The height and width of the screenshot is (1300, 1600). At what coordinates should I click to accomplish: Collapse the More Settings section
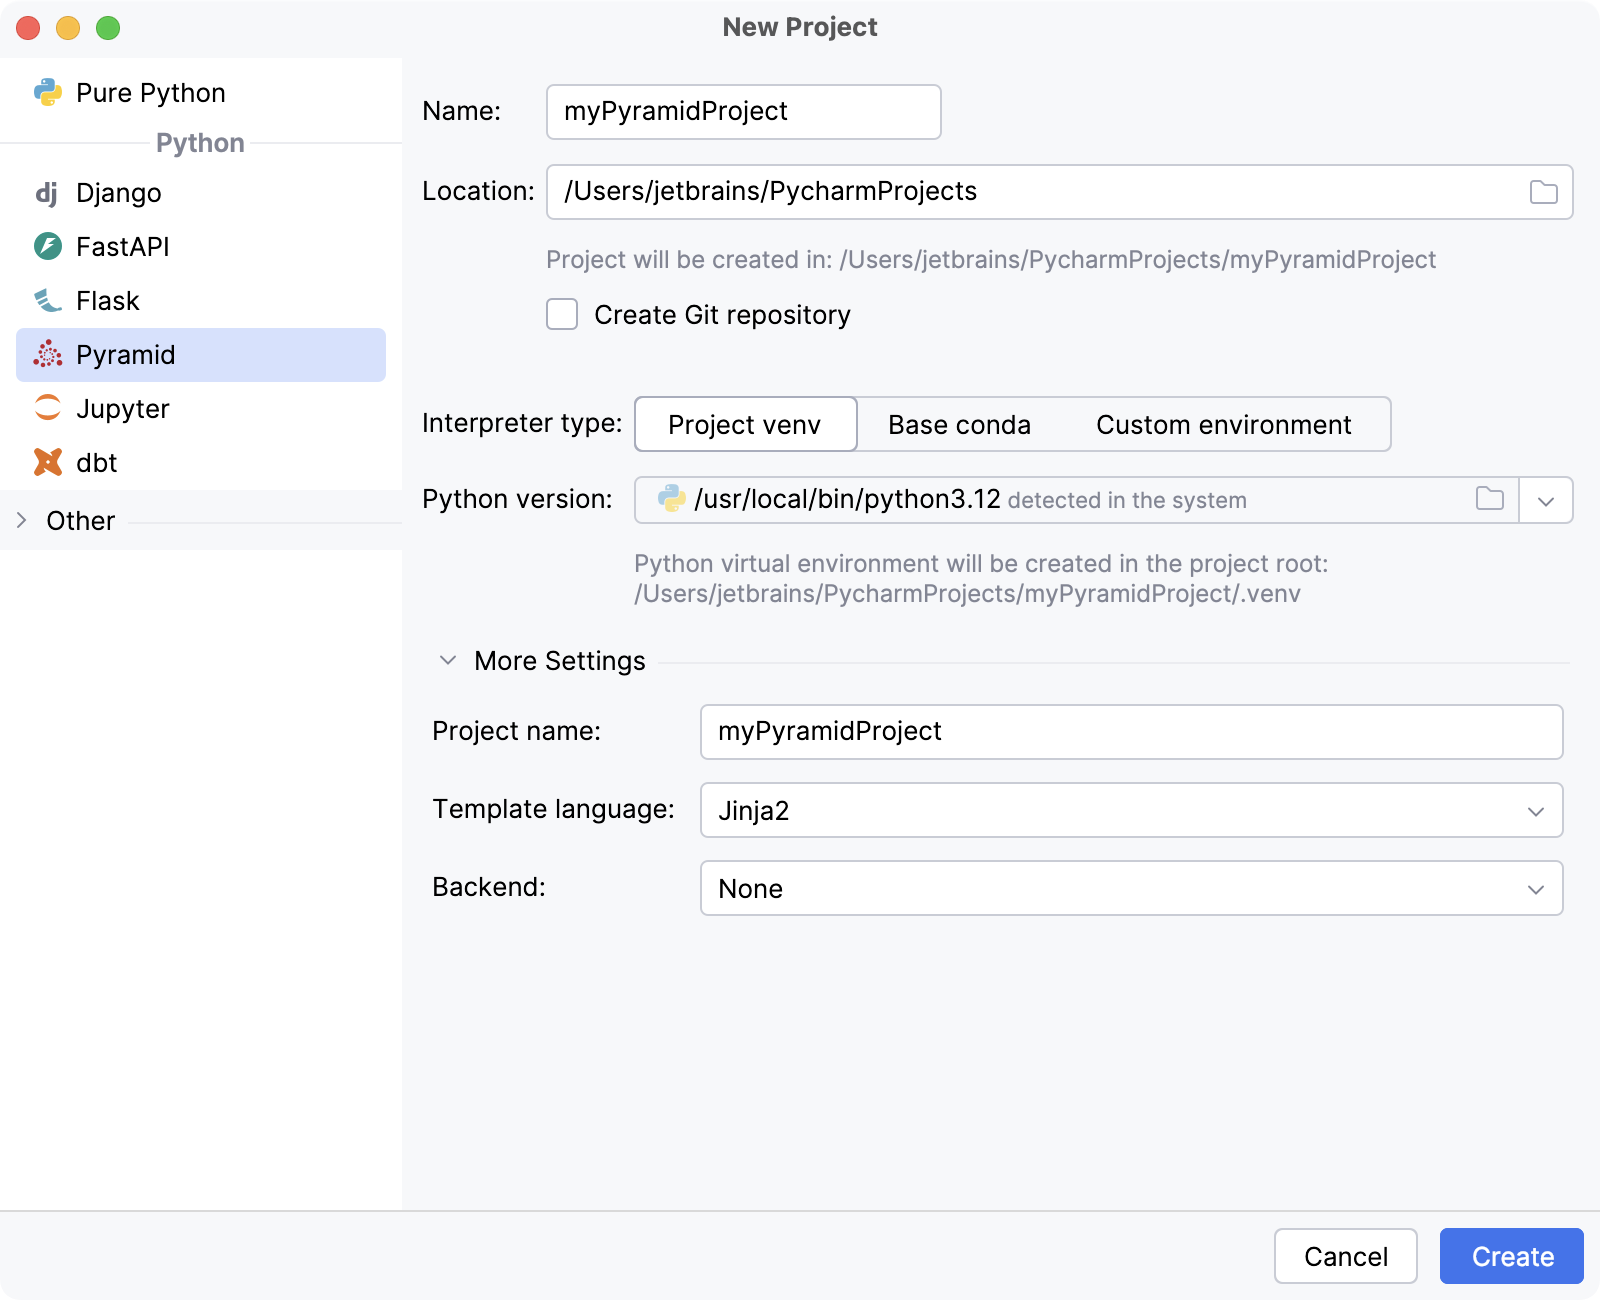pyautogui.click(x=448, y=661)
